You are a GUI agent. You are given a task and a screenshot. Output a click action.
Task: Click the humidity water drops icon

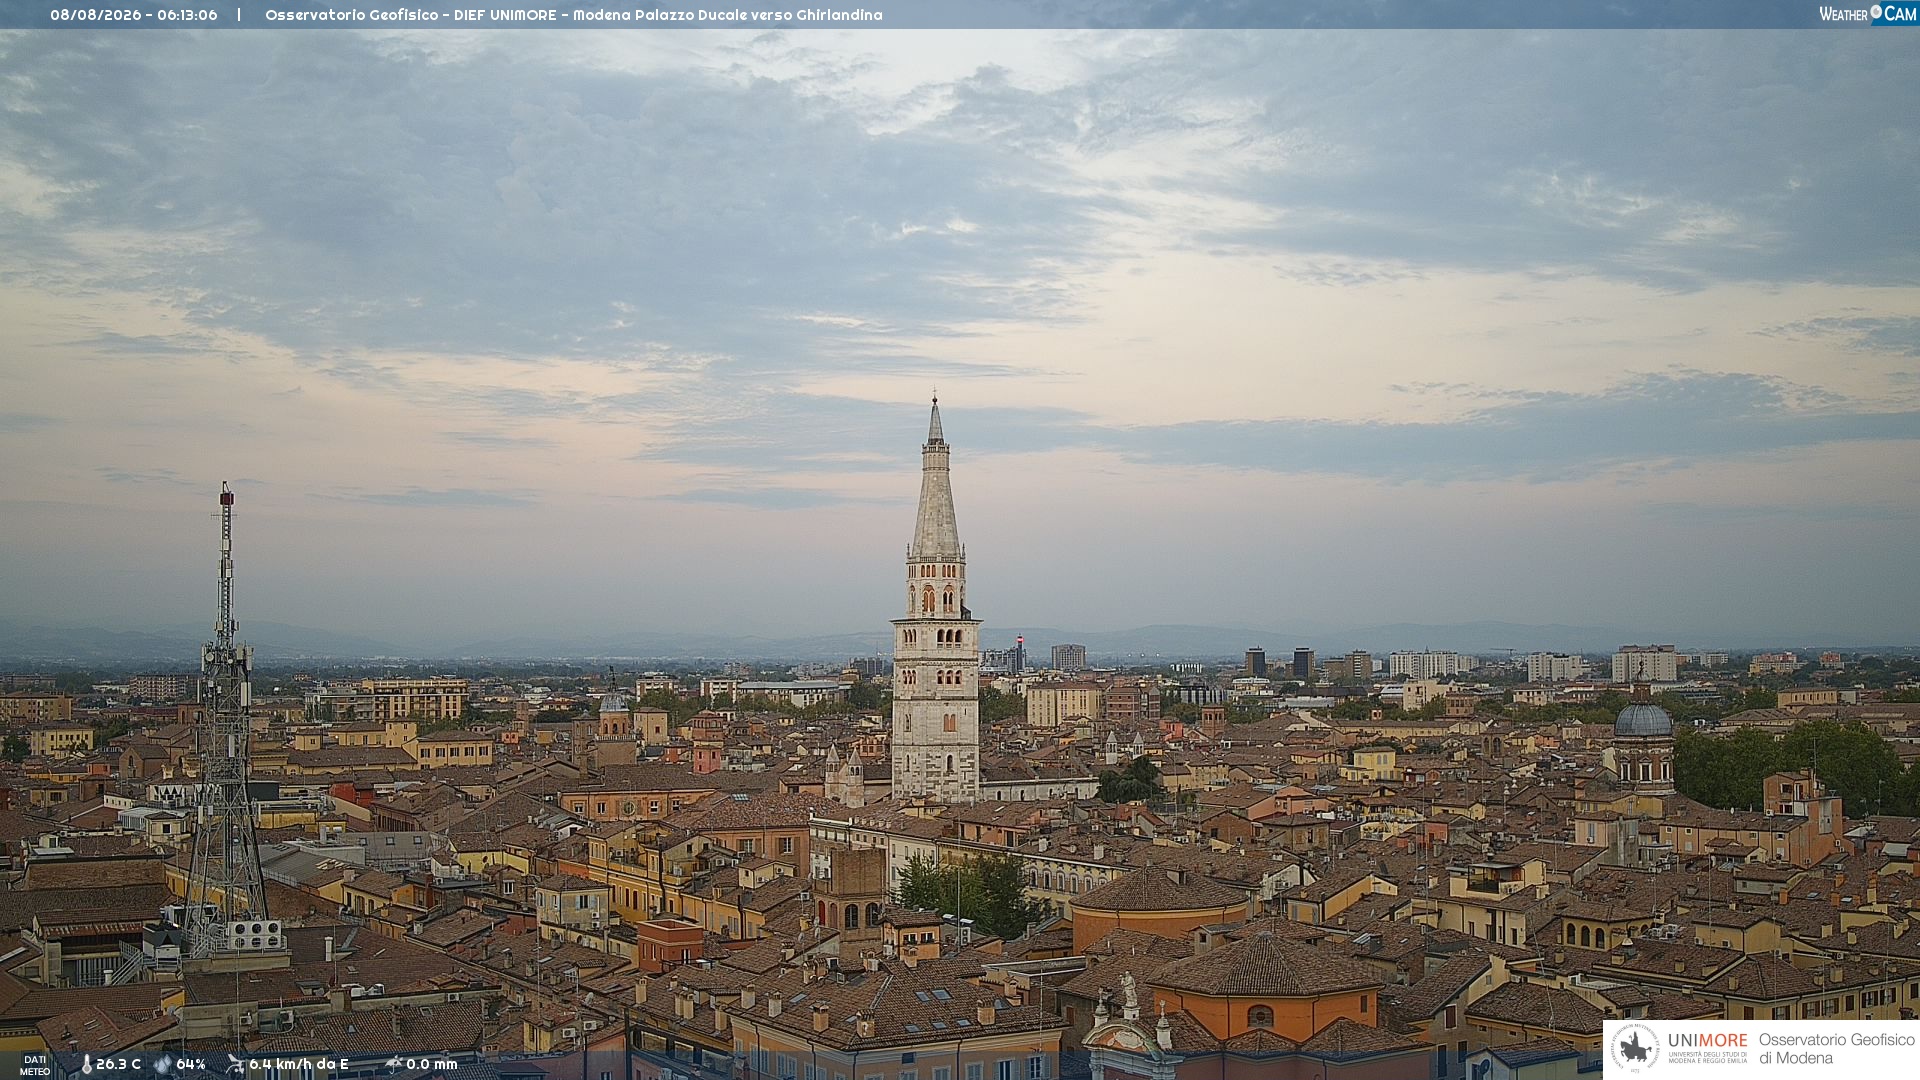(163, 1064)
